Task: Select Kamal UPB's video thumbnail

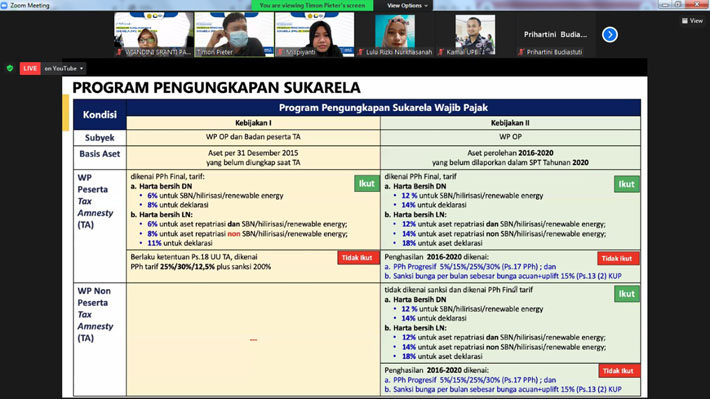Action: 475,35
